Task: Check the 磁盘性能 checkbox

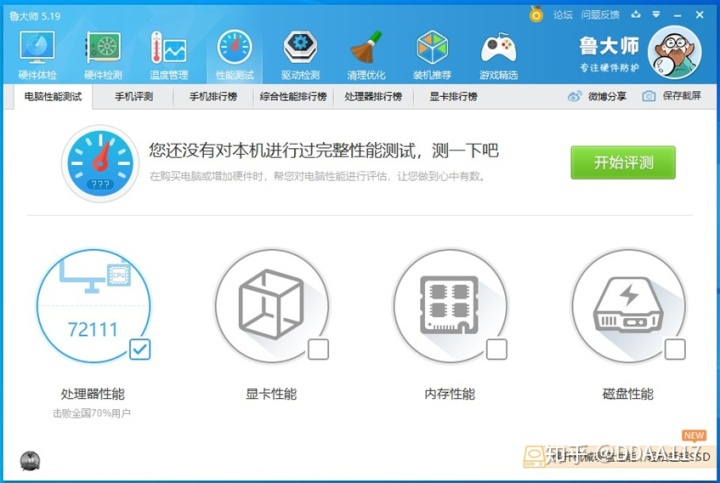Action: (675, 349)
